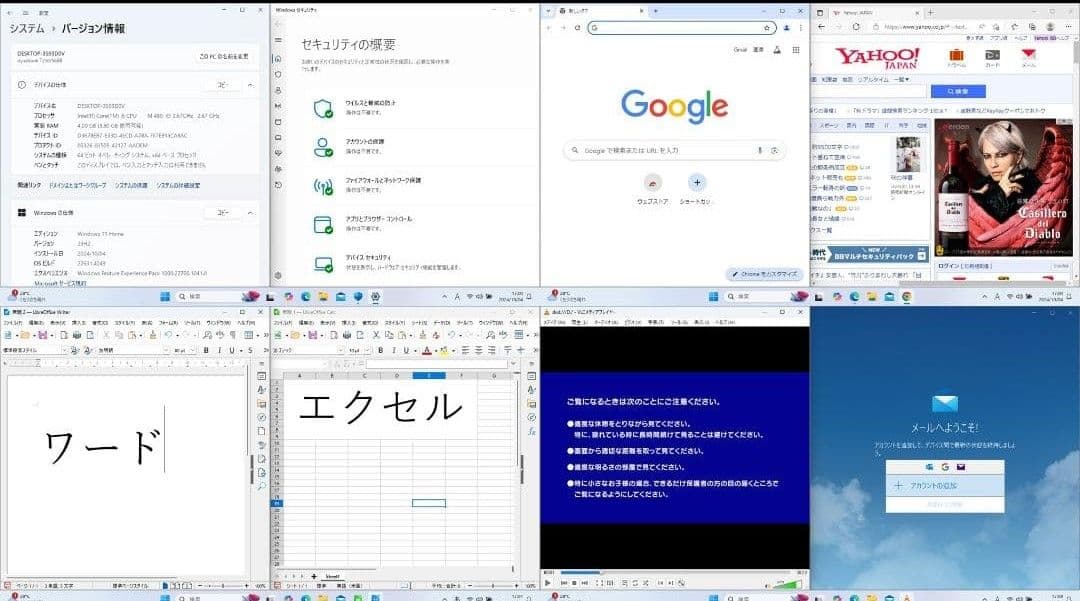
Task: Click the Bold button in LibreOffice Writer
Action: pos(206,351)
